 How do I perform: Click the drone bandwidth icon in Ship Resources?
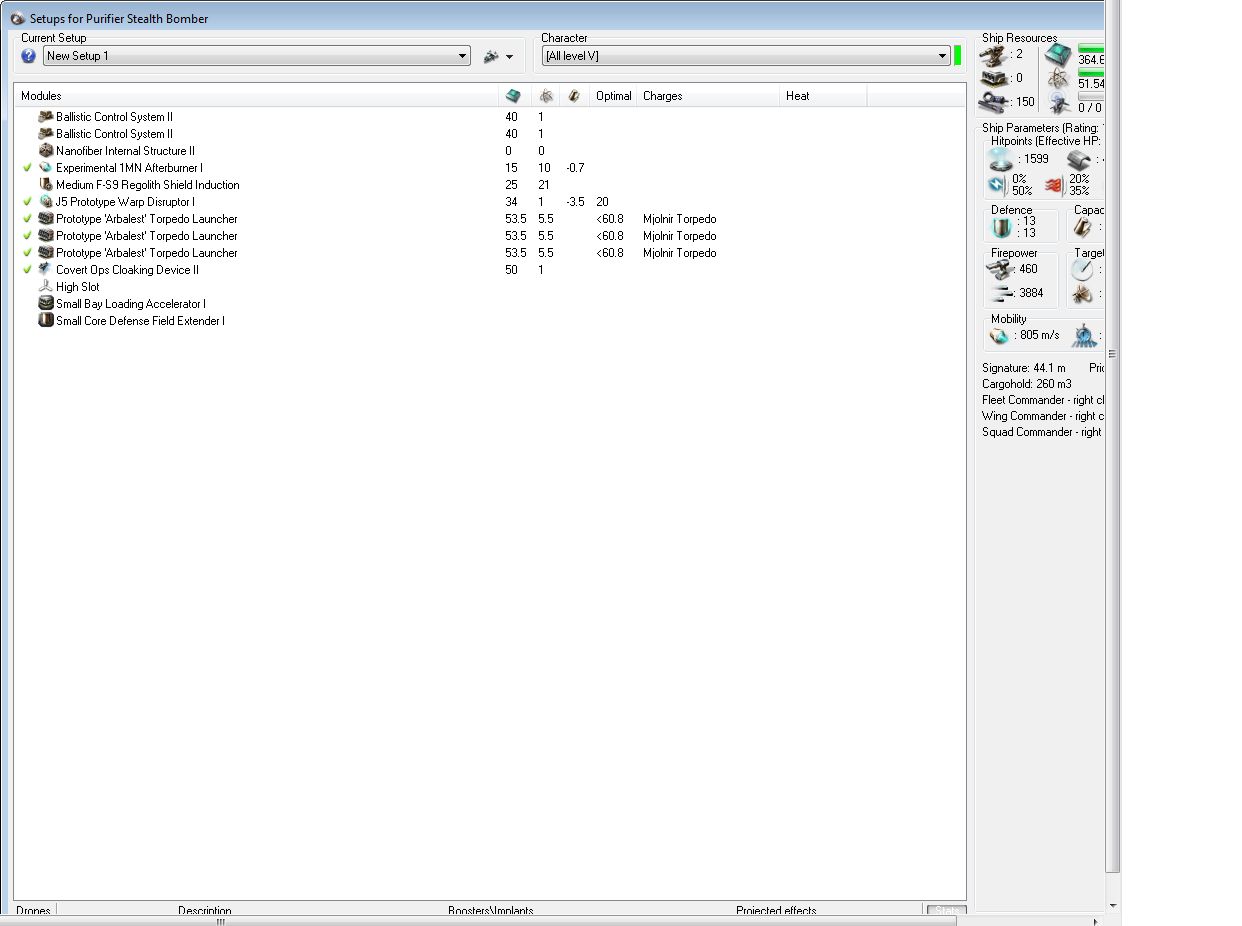[1059, 103]
